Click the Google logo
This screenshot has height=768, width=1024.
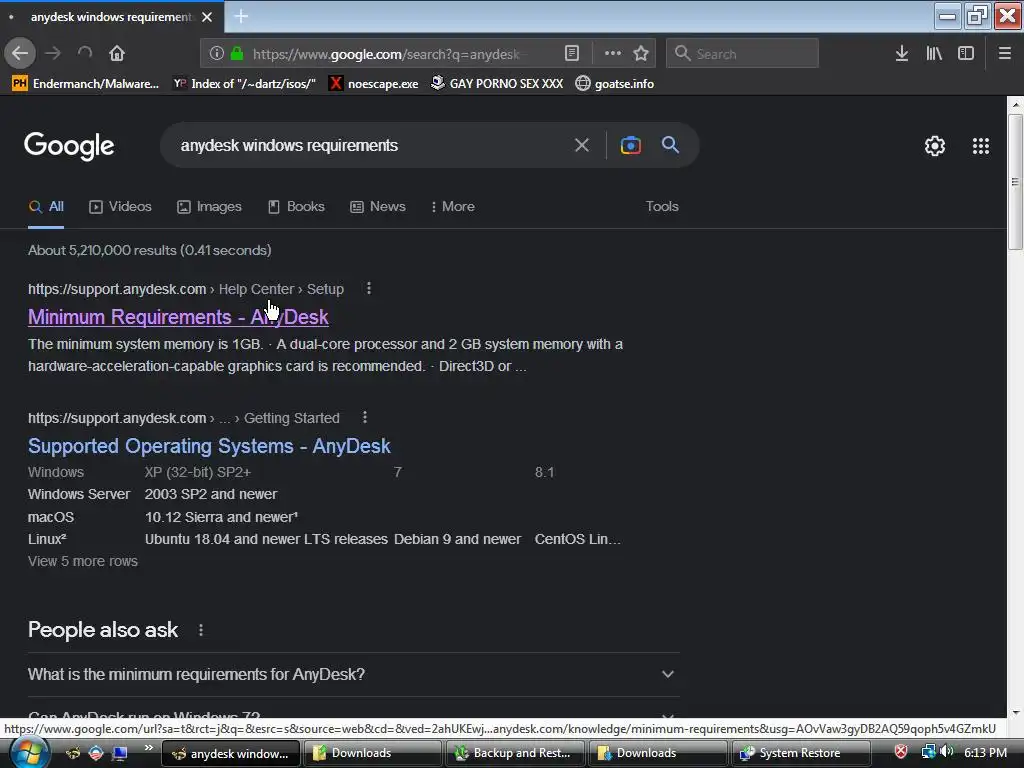point(69,146)
